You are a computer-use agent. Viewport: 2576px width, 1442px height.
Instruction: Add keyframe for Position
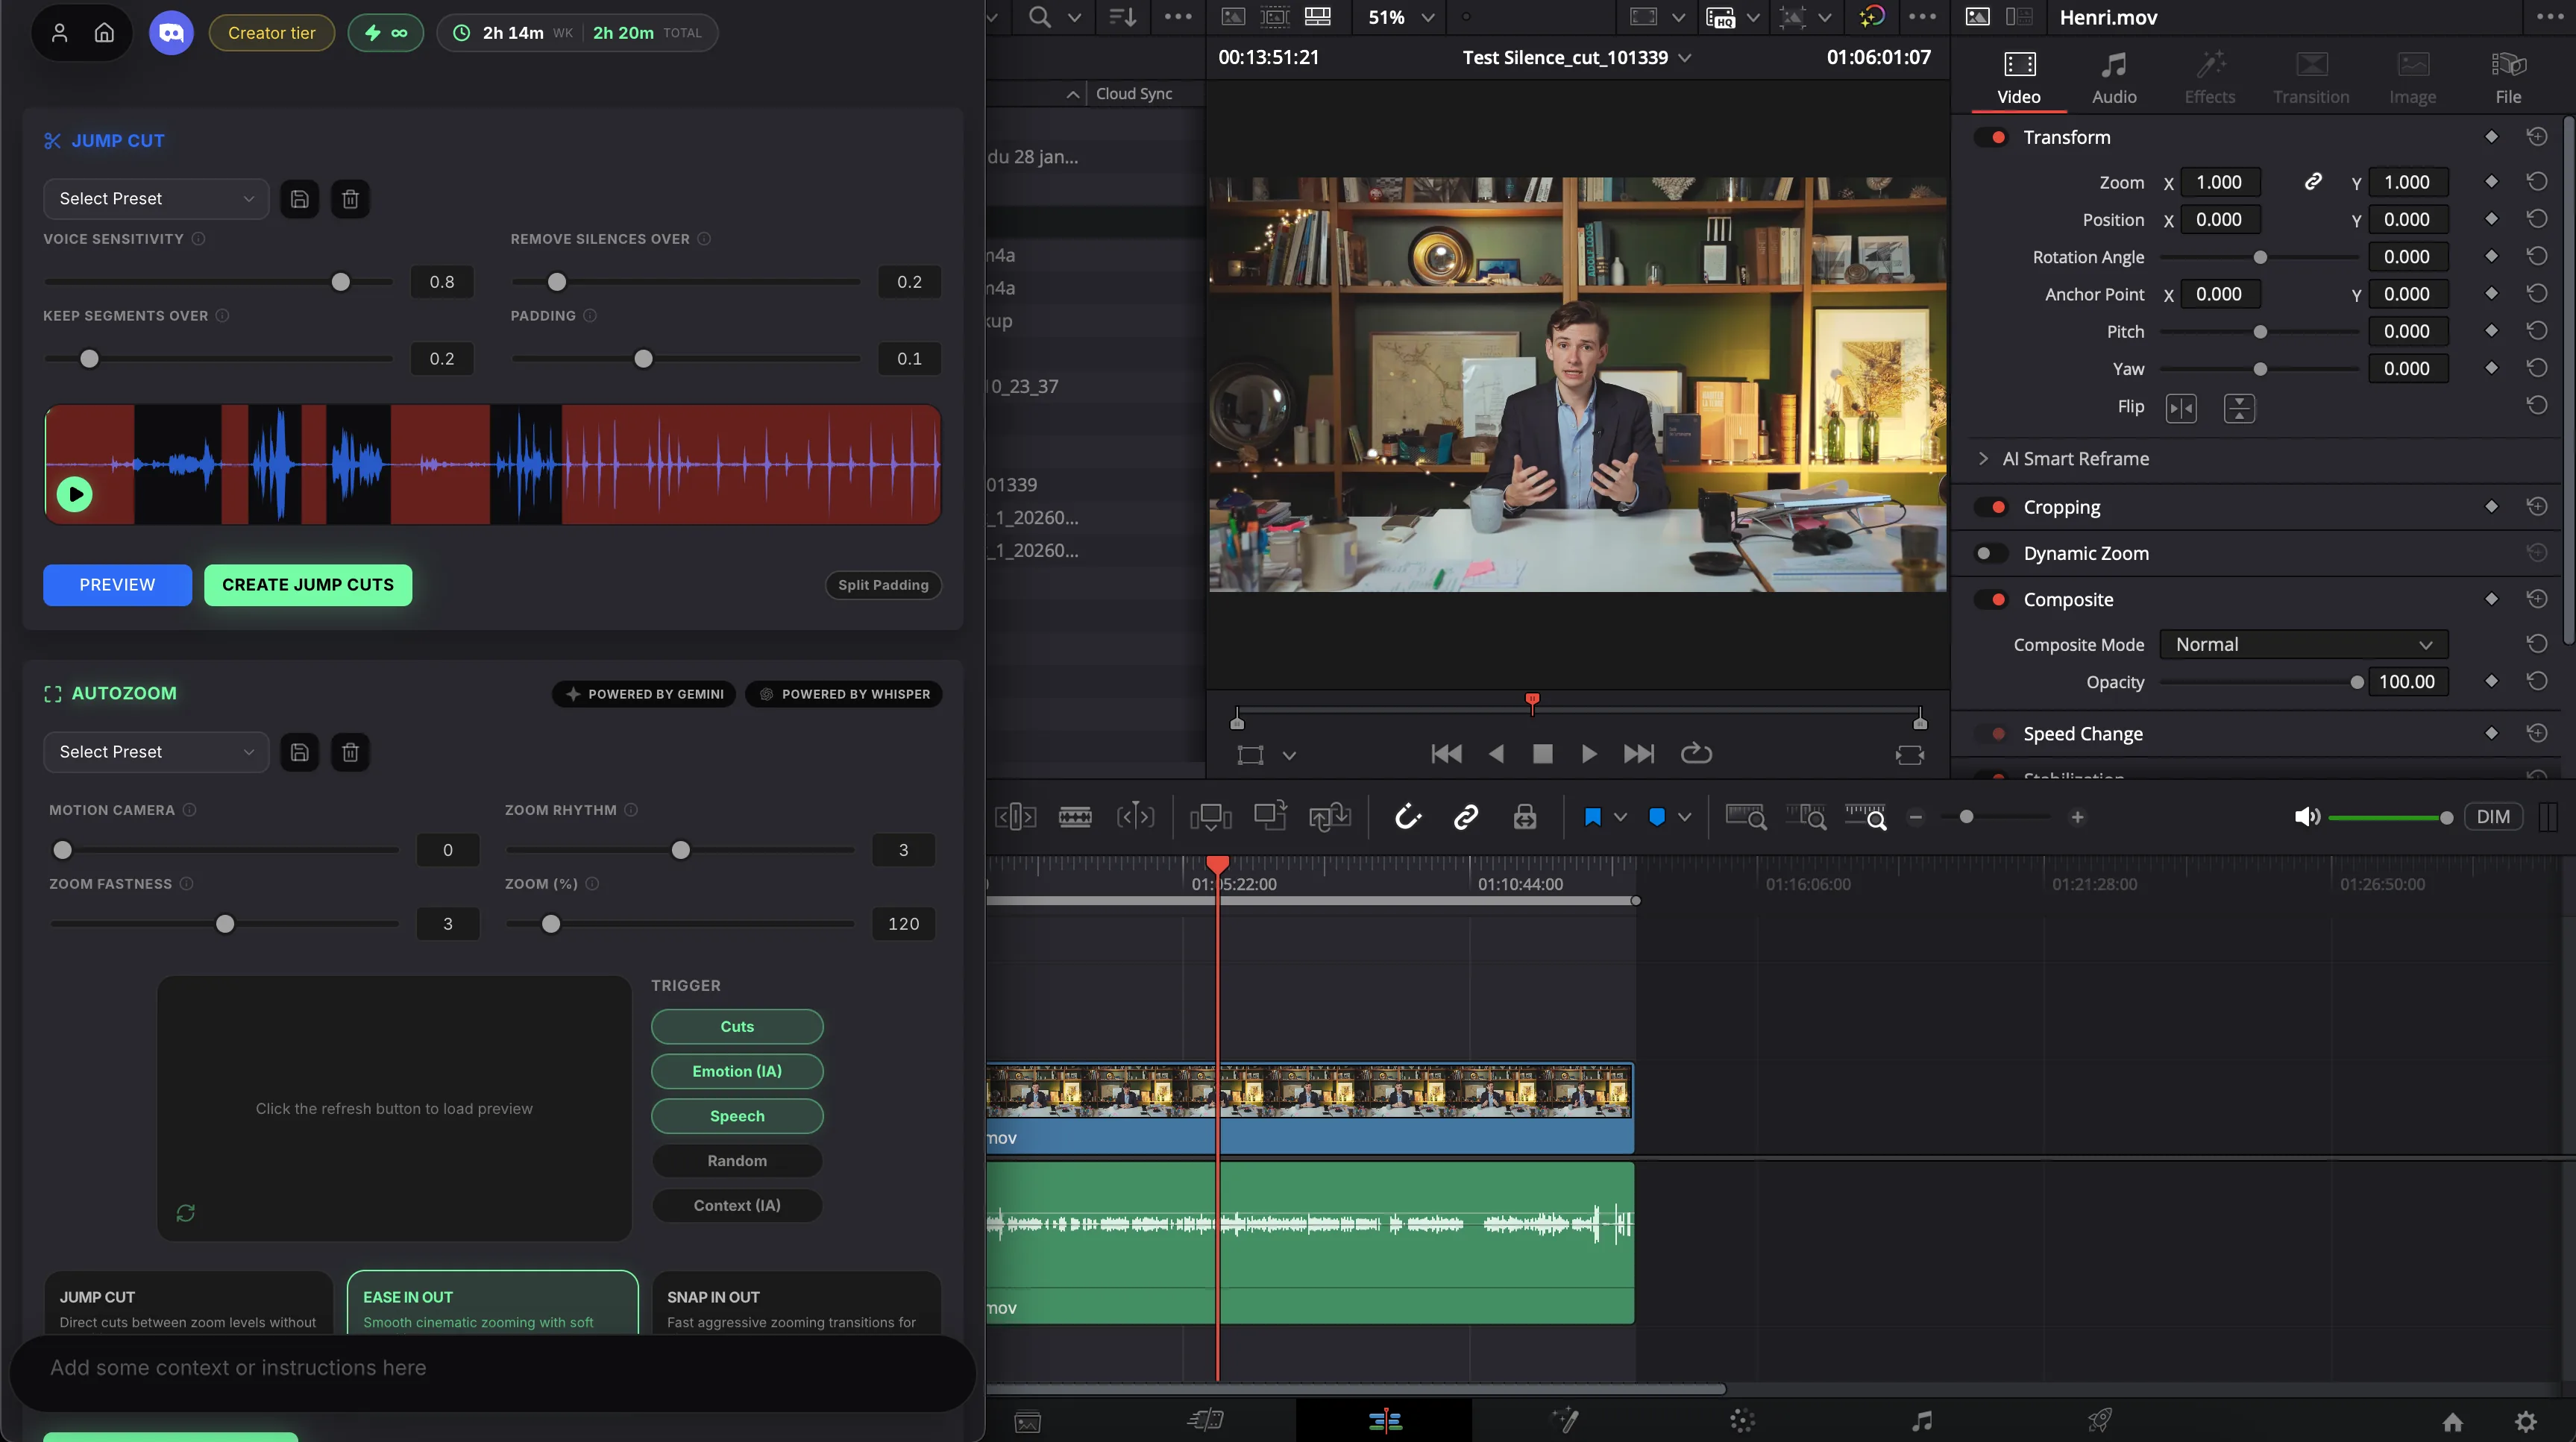click(x=2491, y=219)
